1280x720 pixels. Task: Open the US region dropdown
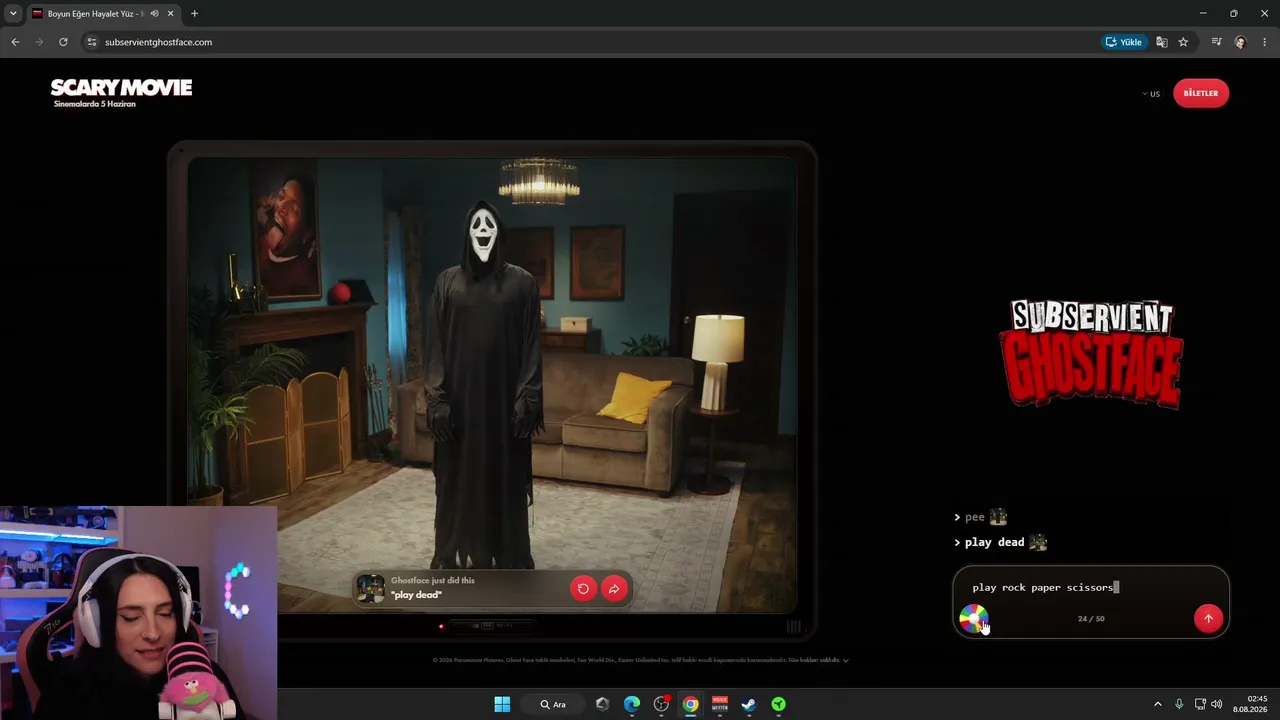(x=1151, y=94)
